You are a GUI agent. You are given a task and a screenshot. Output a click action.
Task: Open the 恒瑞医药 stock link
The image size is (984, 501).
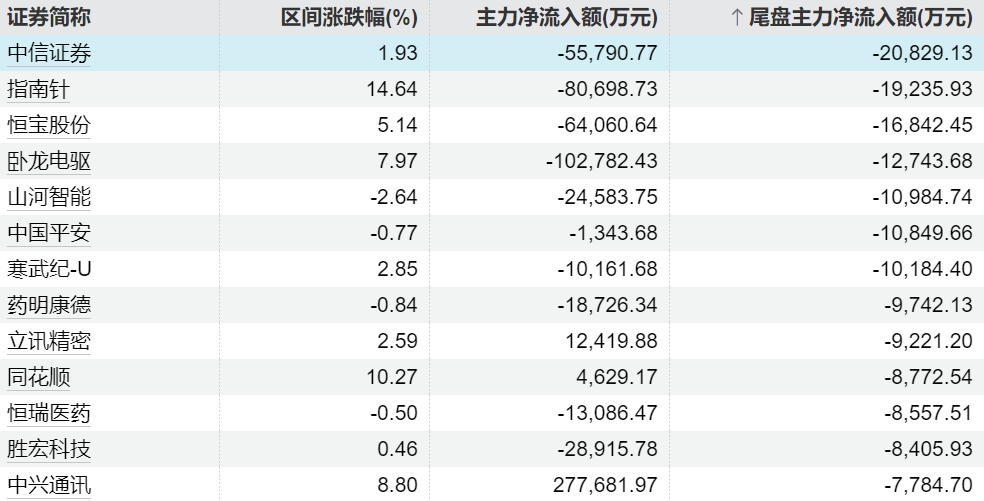pos(49,413)
